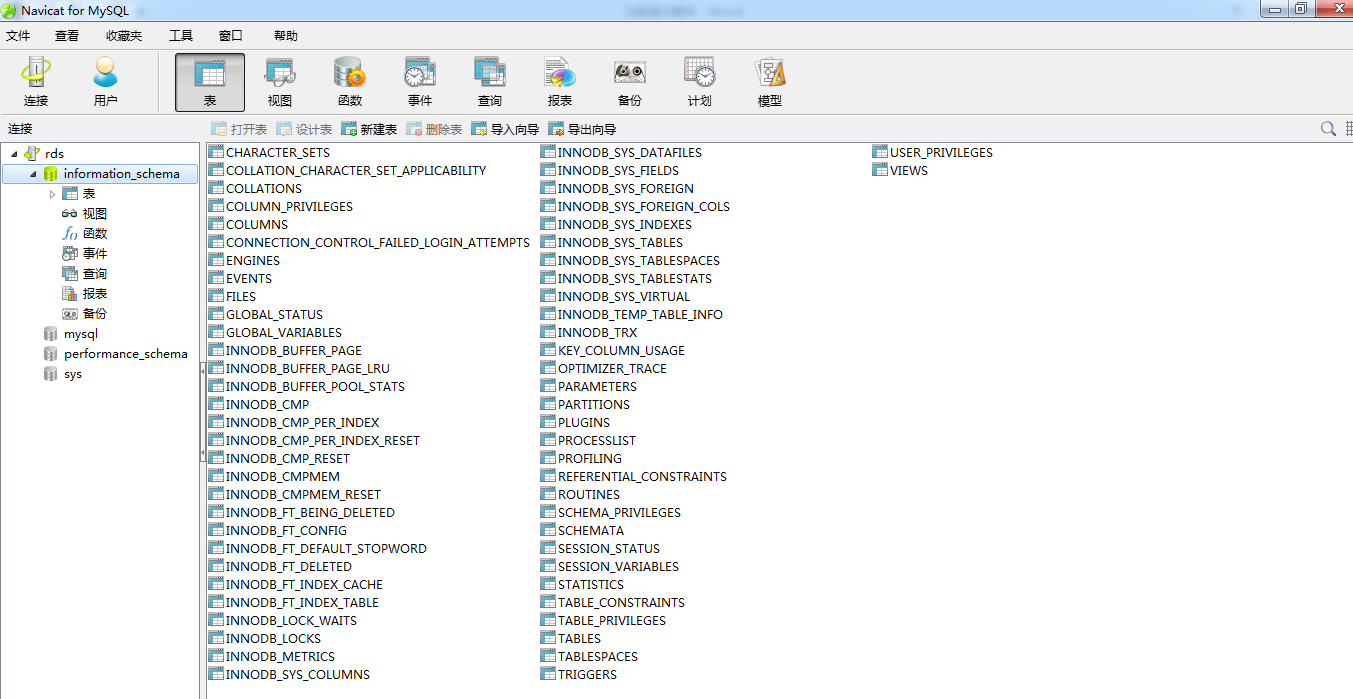Open the 用户 (User) toolbar icon
Screen dimensions: 1353x699
point(105,82)
